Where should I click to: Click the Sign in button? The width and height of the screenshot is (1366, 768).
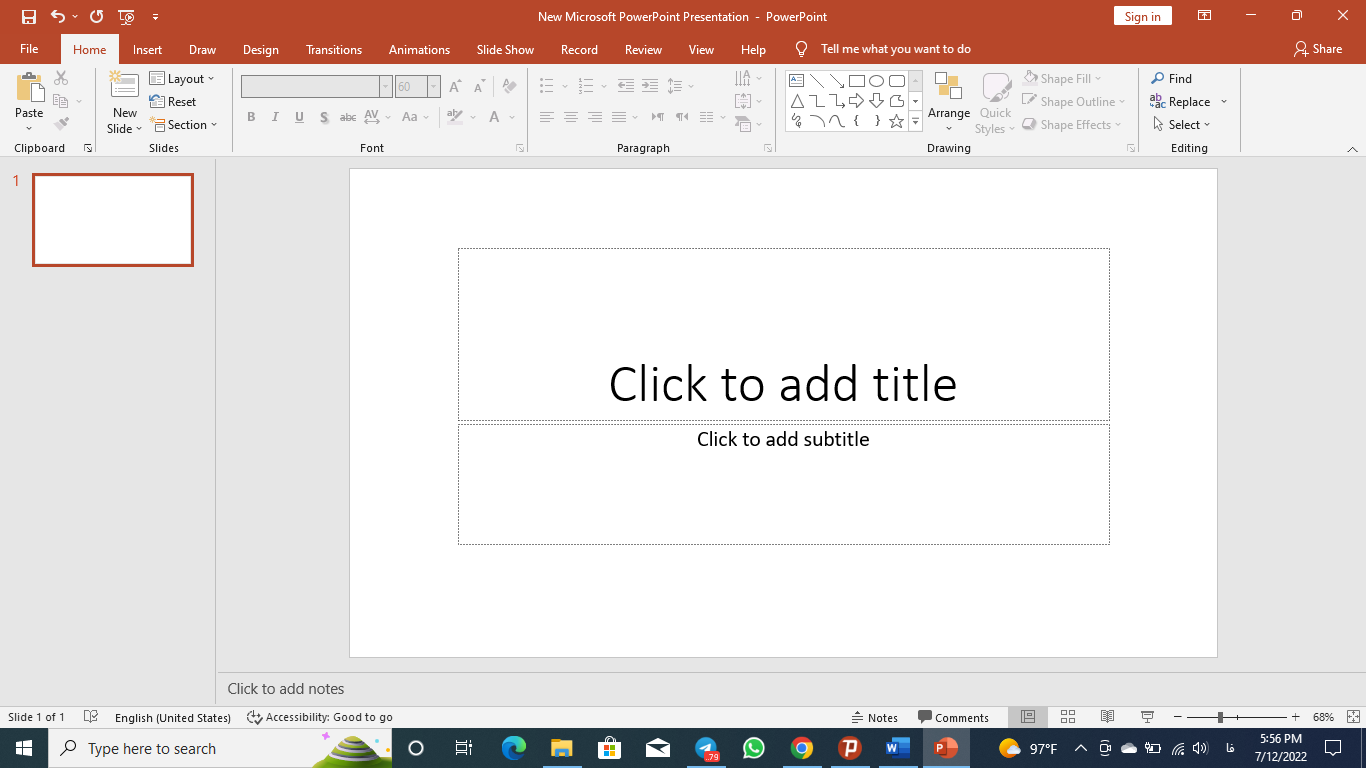[1142, 16]
